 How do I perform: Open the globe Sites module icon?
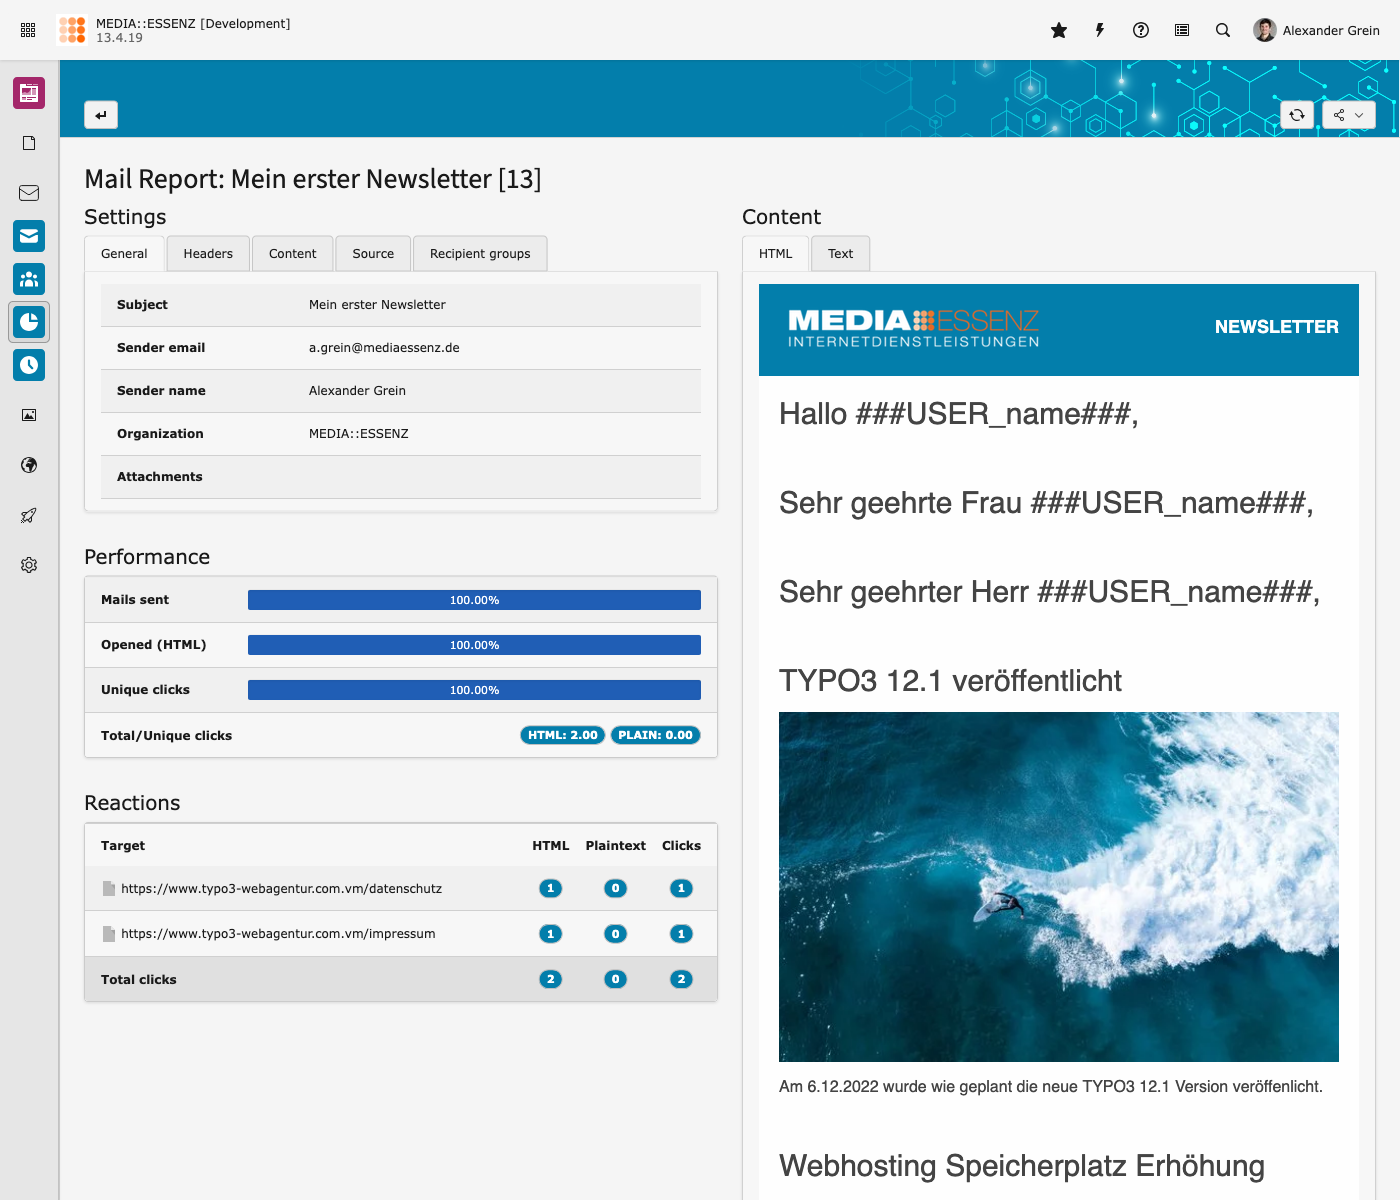29,465
